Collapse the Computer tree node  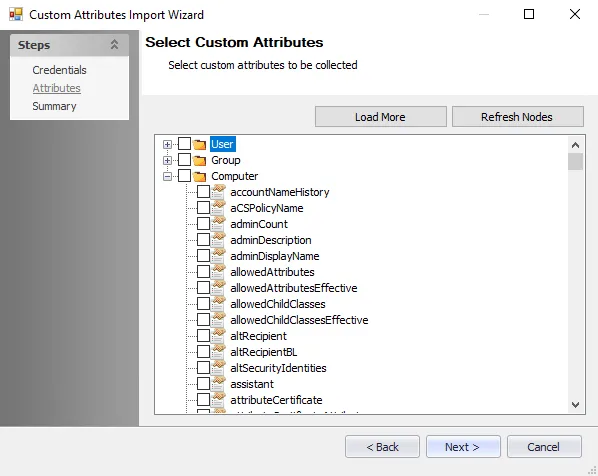tap(167, 177)
